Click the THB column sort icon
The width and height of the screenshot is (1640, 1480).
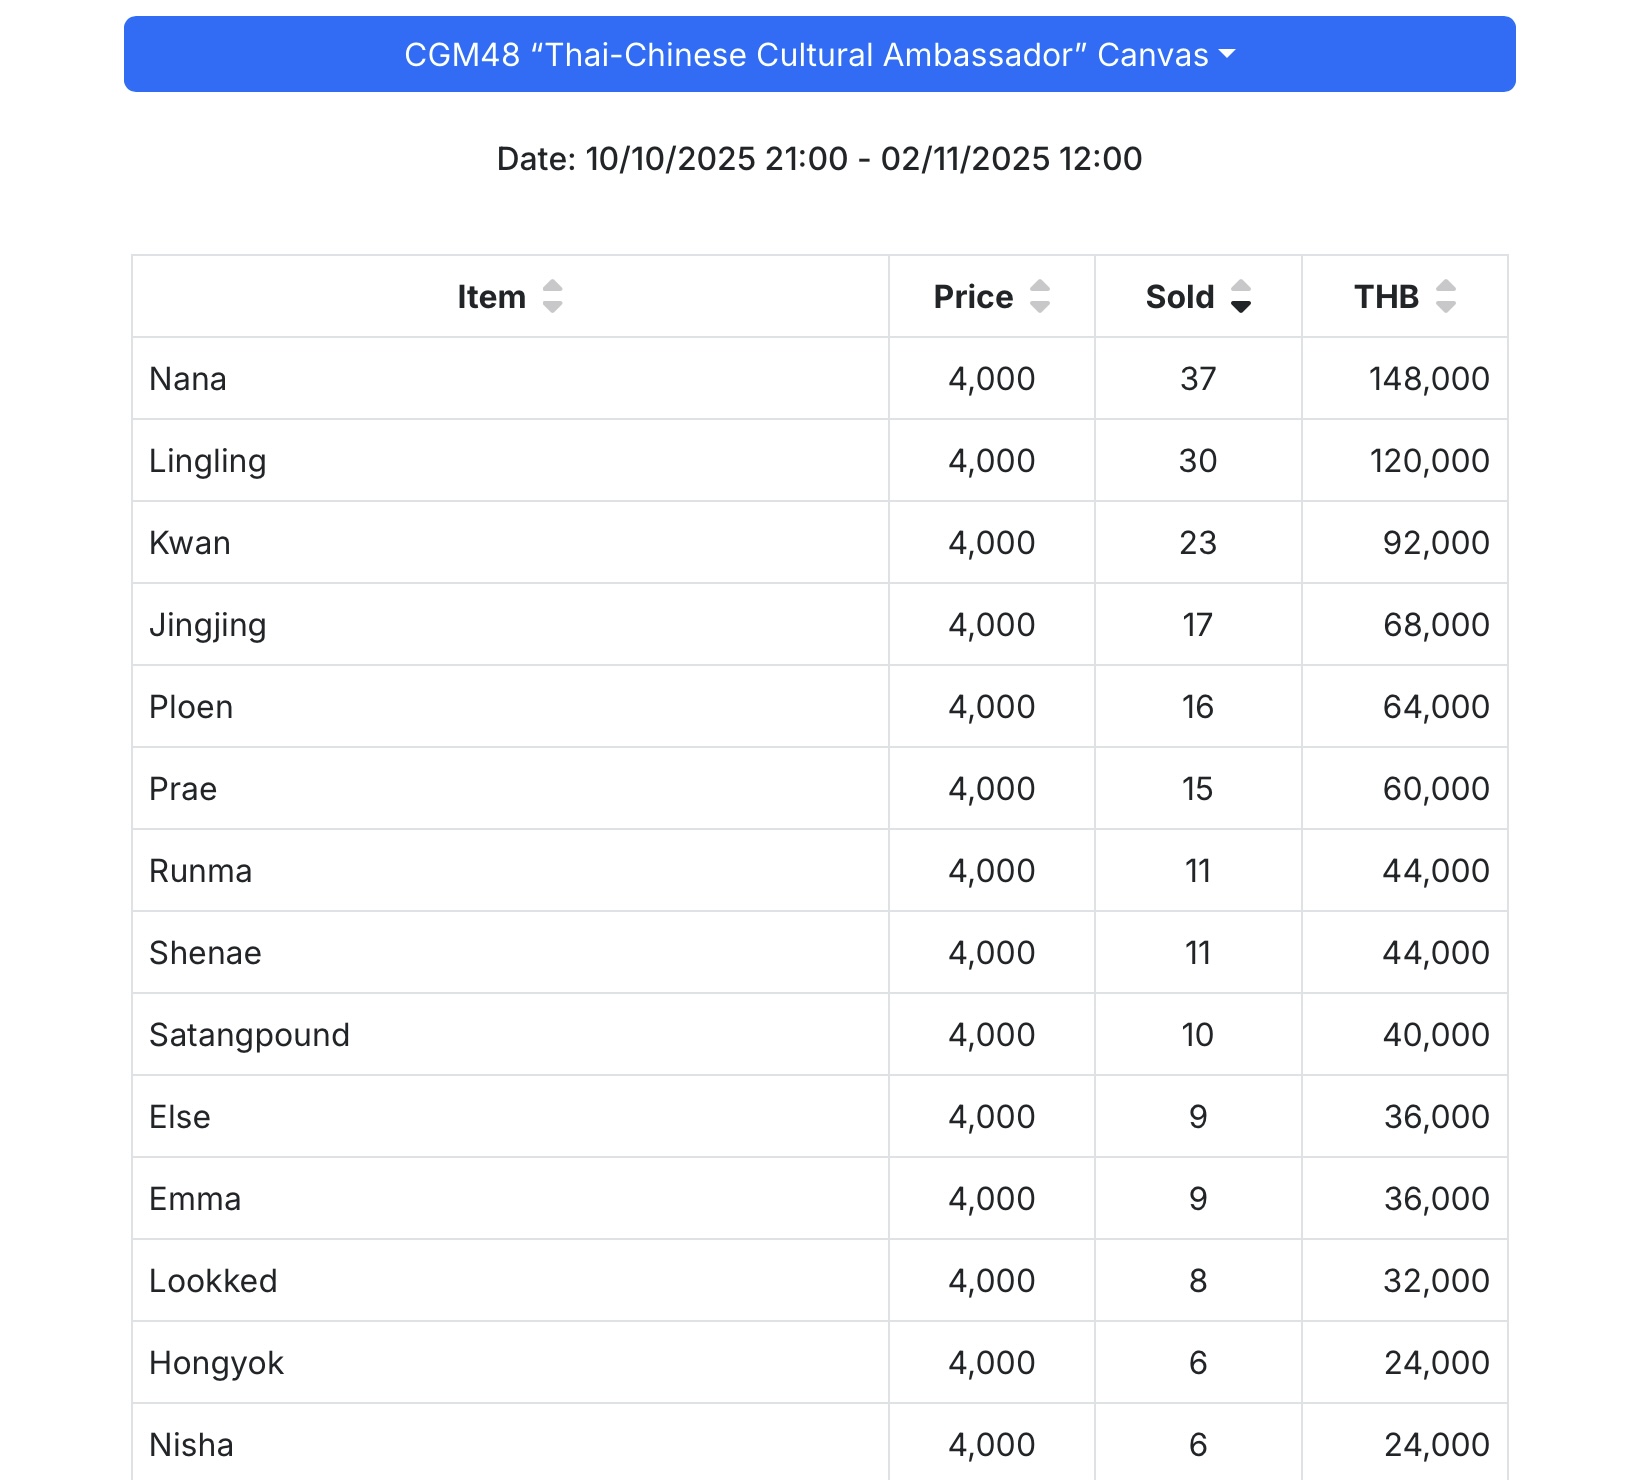[x=1446, y=297]
